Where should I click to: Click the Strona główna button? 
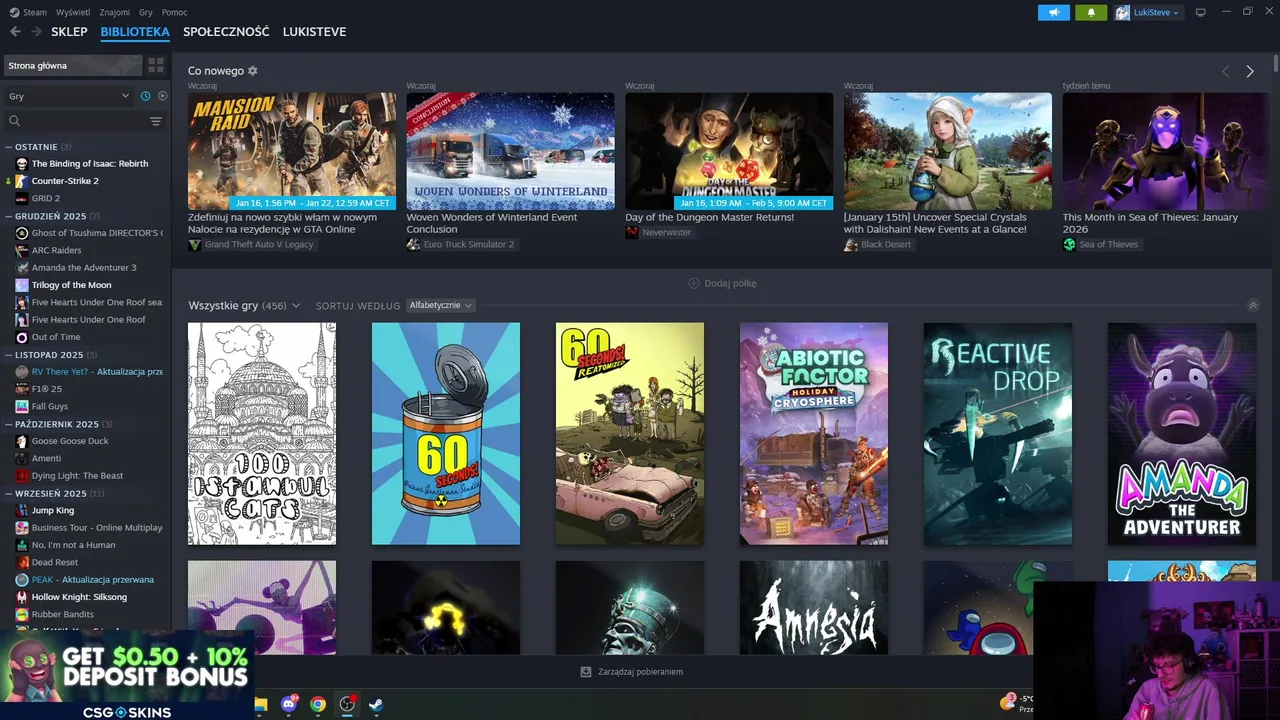pos(72,65)
